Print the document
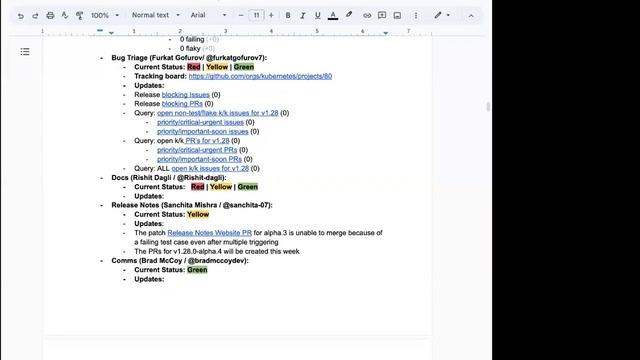The height and width of the screenshot is (360, 640). point(50,16)
